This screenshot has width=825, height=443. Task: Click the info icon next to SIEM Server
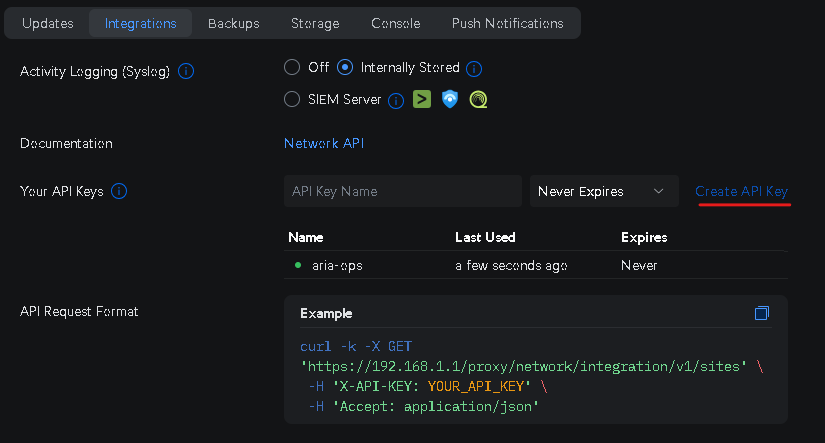coord(396,100)
